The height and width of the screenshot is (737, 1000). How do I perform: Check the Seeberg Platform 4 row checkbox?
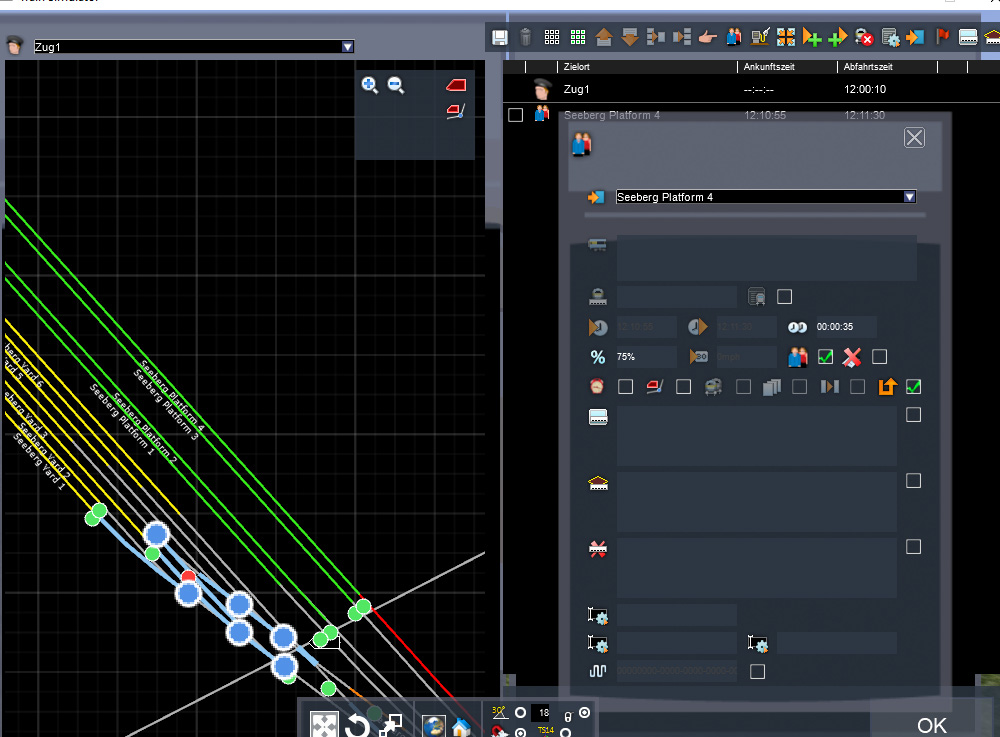tap(515, 115)
